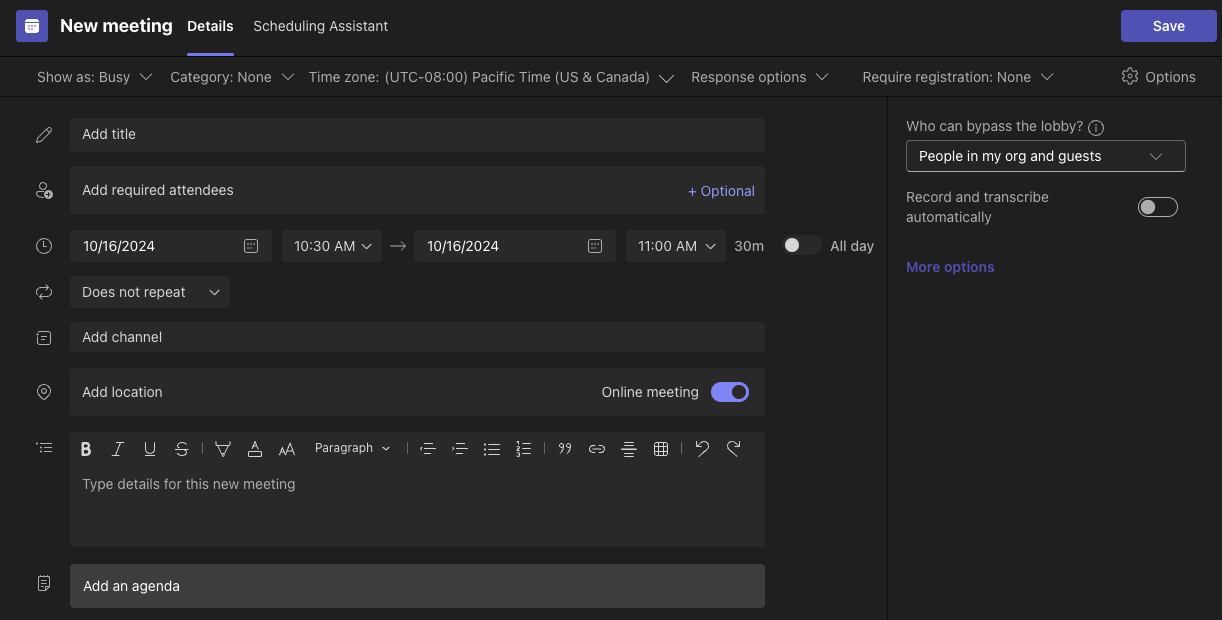Undo the last edit

702,449
